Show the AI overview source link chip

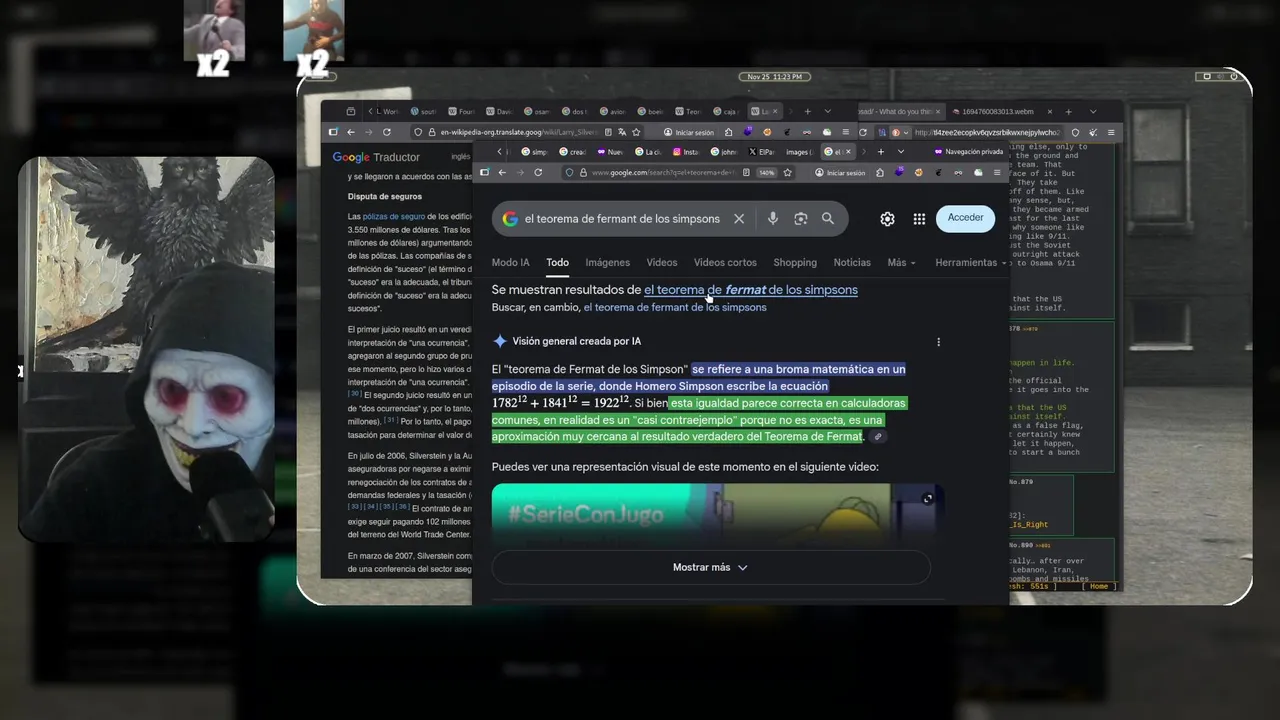click(x=878, y=437)
